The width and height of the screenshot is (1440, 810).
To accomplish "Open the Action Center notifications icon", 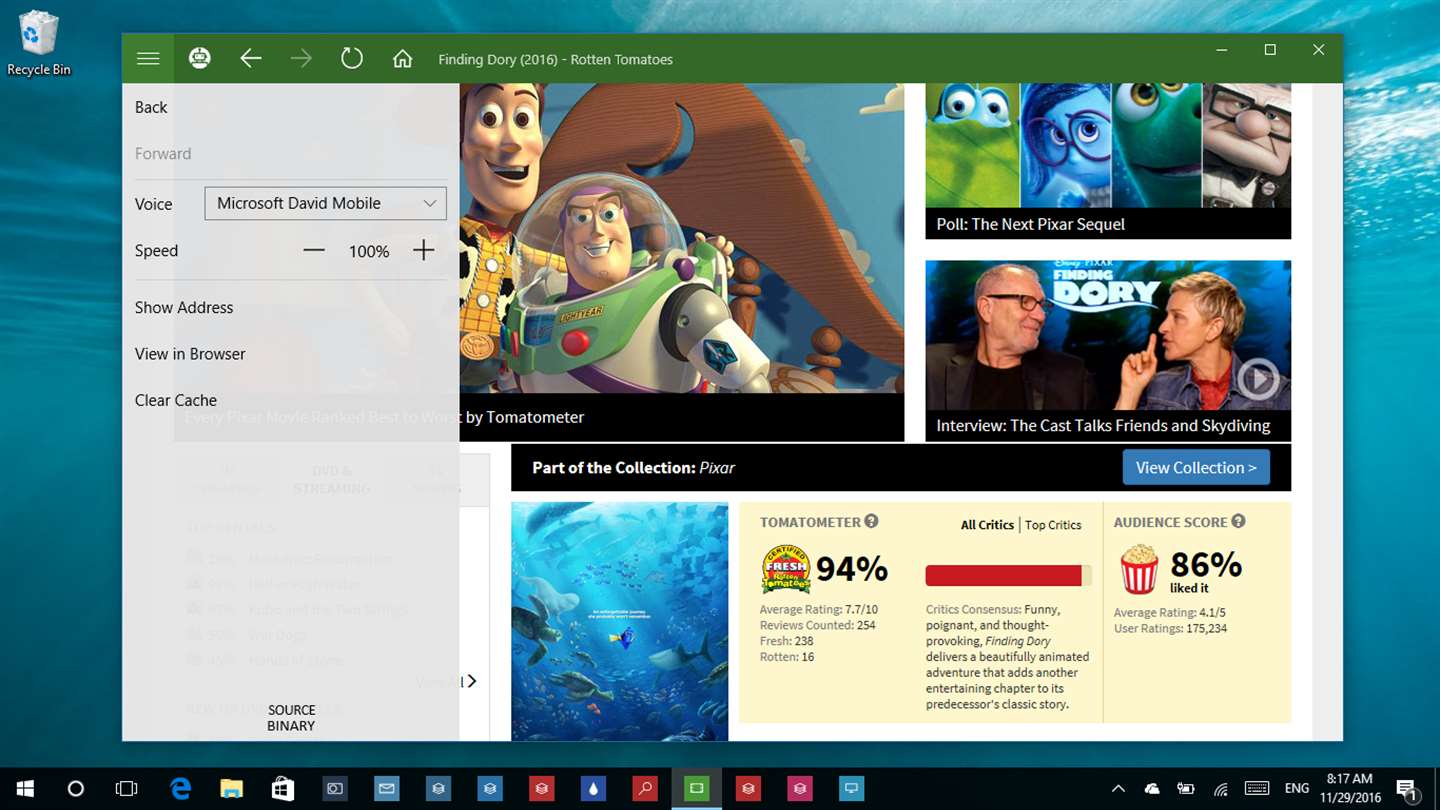I will [1407, 789].
